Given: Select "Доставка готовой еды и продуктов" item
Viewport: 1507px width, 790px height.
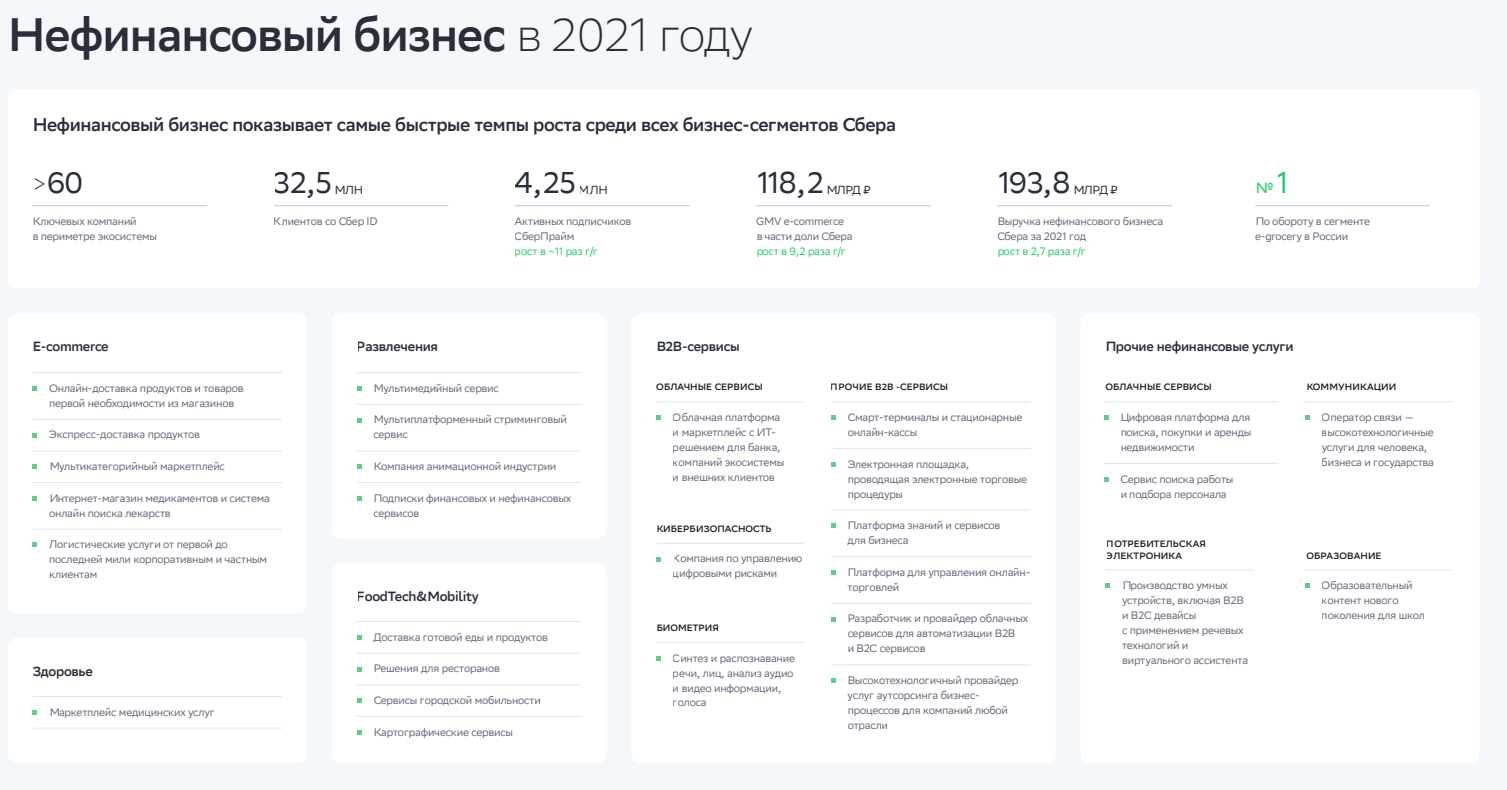Looking at the screenshot, I should 461,637.
